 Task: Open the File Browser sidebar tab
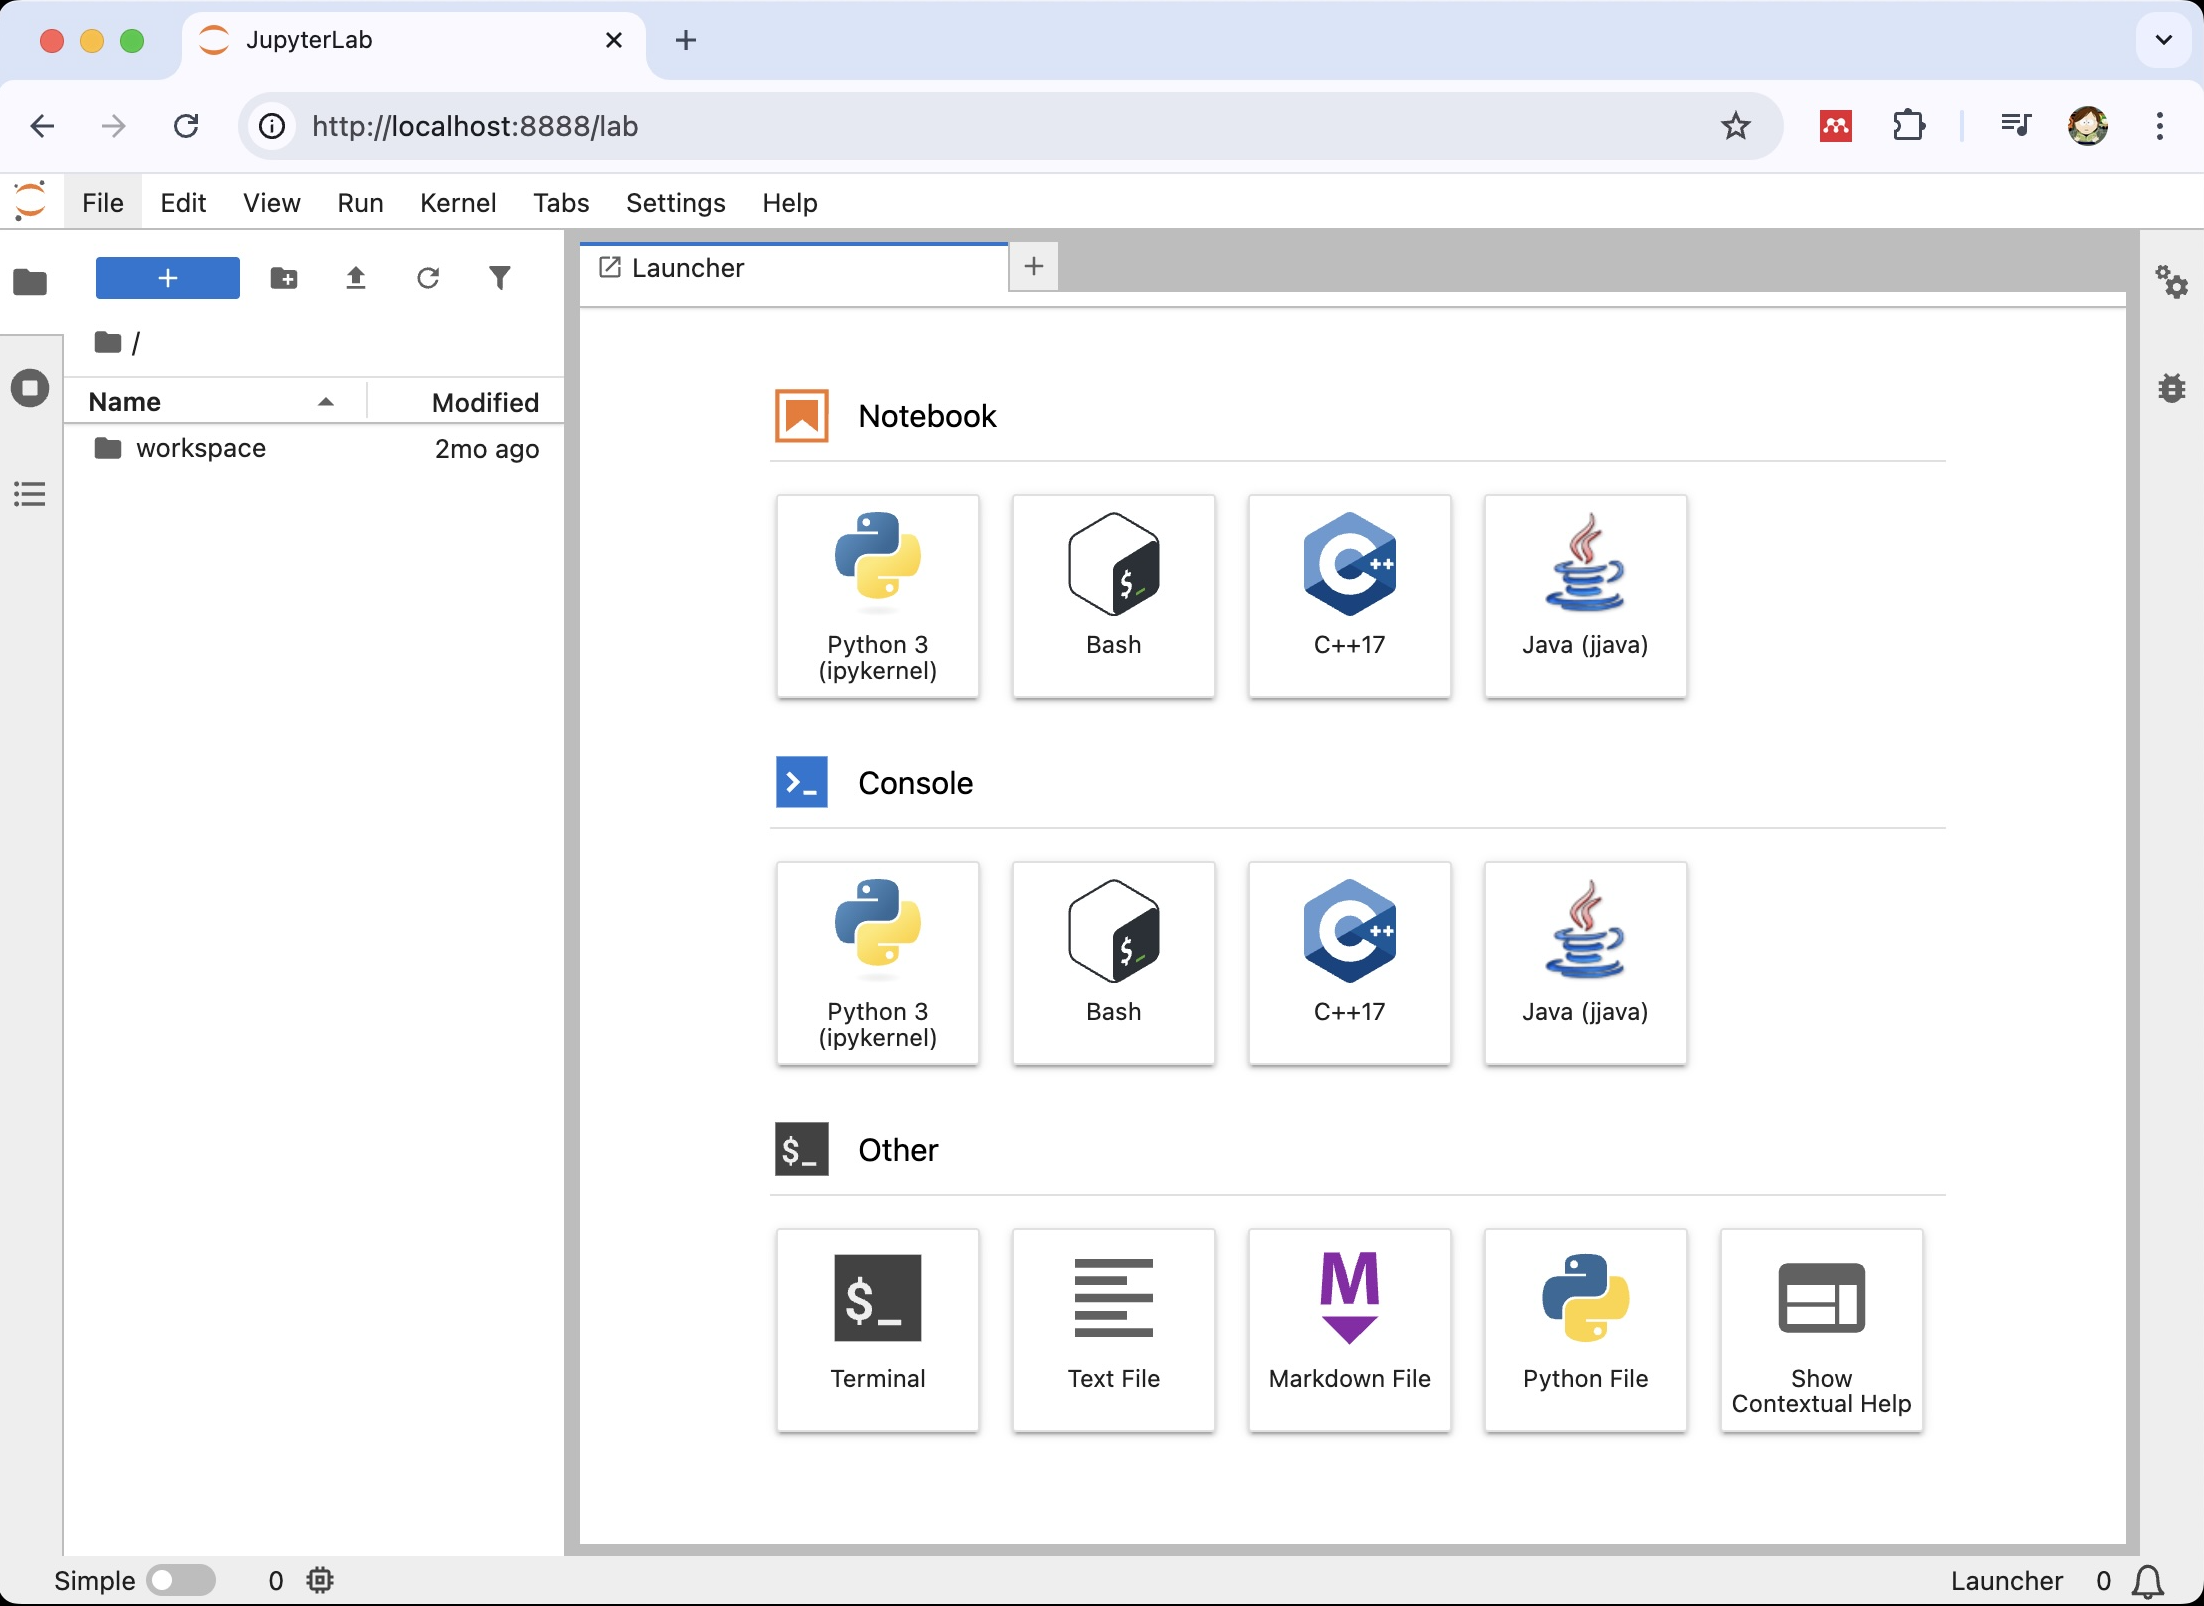click(30, 282)
